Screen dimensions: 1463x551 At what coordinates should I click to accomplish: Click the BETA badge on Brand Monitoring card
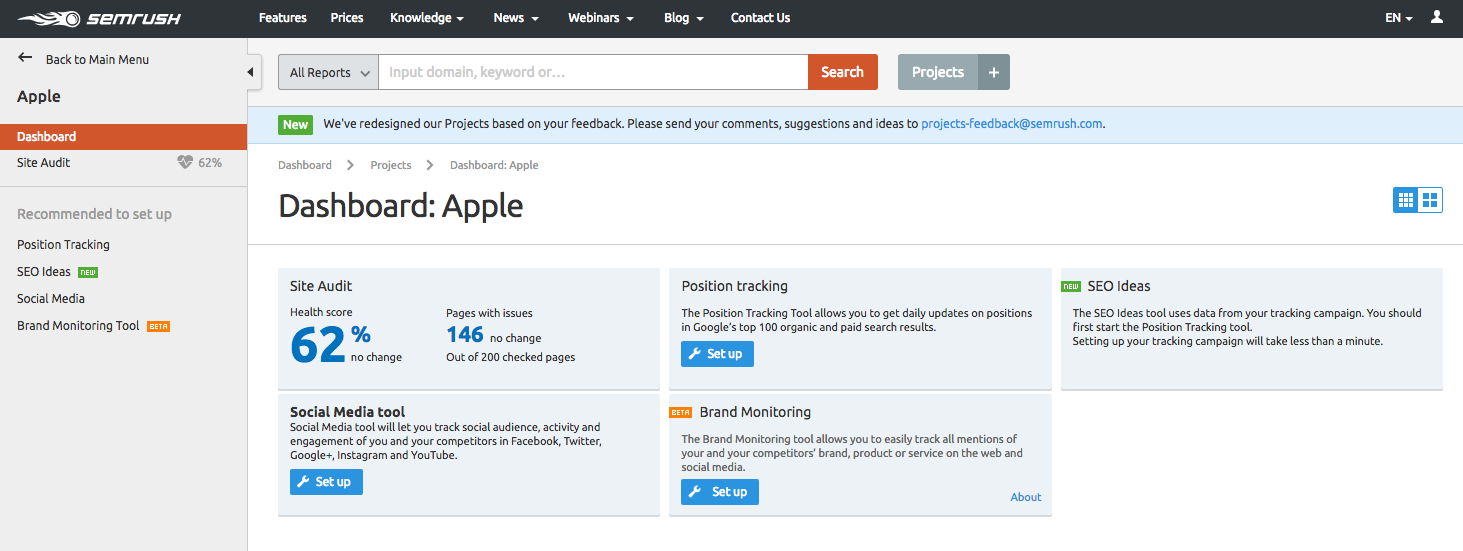[681, 412]
